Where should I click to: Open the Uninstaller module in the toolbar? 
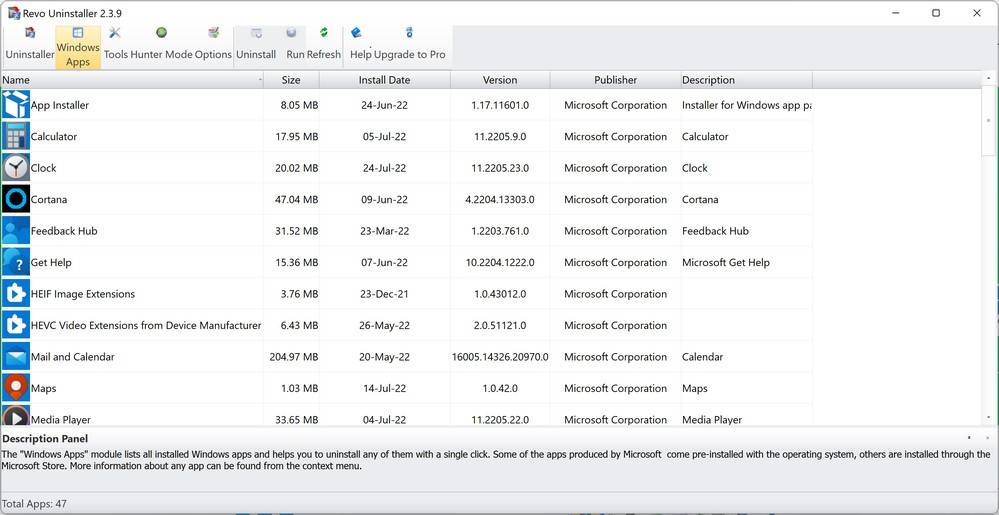pyautogui.click(x=30, y=44)
